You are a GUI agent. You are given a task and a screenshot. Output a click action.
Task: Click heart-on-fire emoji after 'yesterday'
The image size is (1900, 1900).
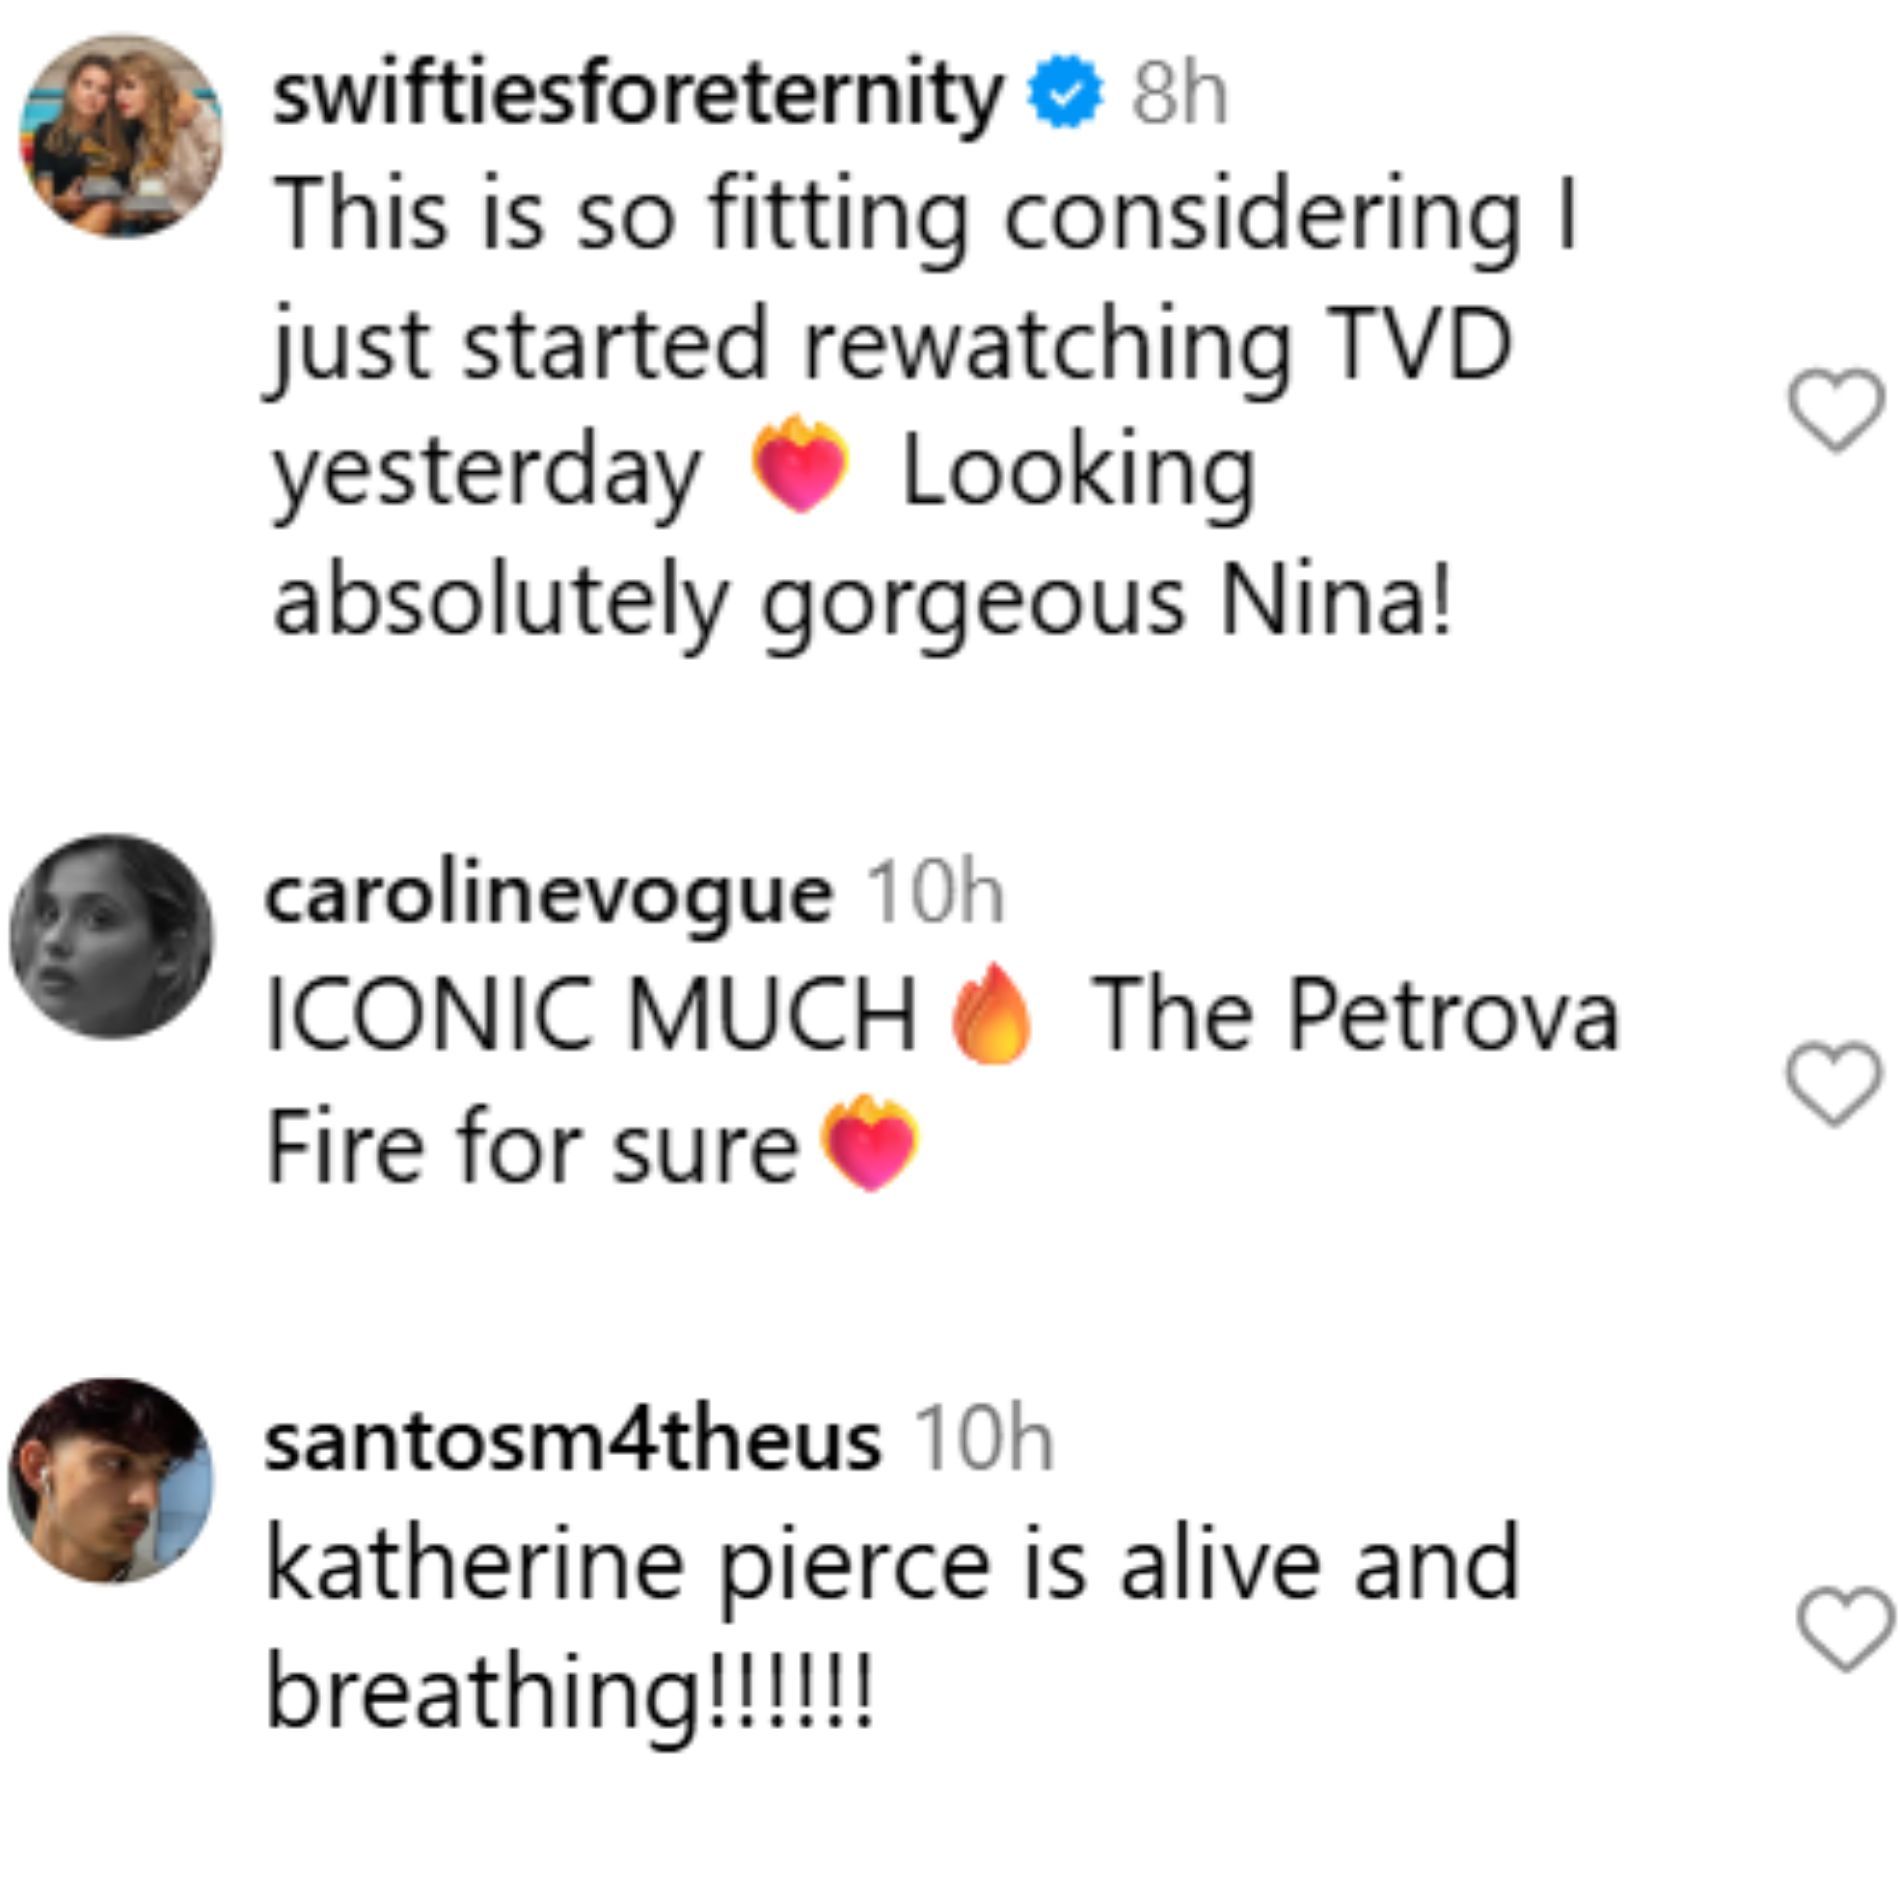(800, 463)
